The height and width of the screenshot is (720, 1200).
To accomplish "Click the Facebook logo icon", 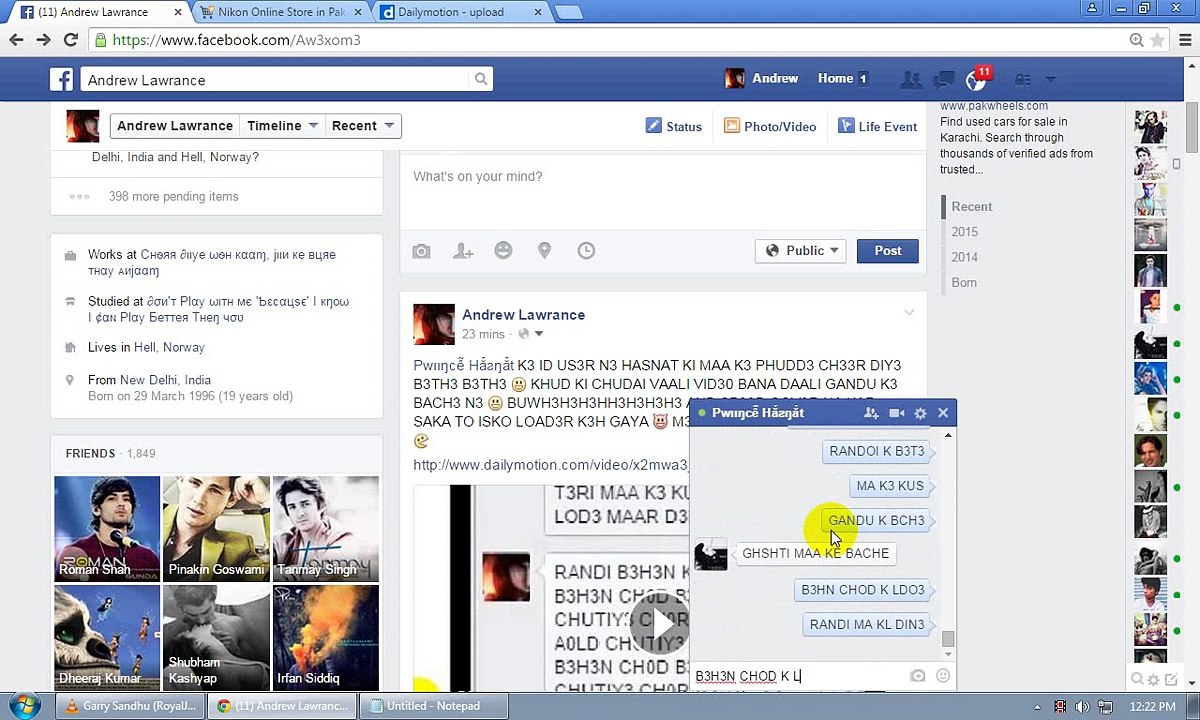I will [x=62, y=80].
